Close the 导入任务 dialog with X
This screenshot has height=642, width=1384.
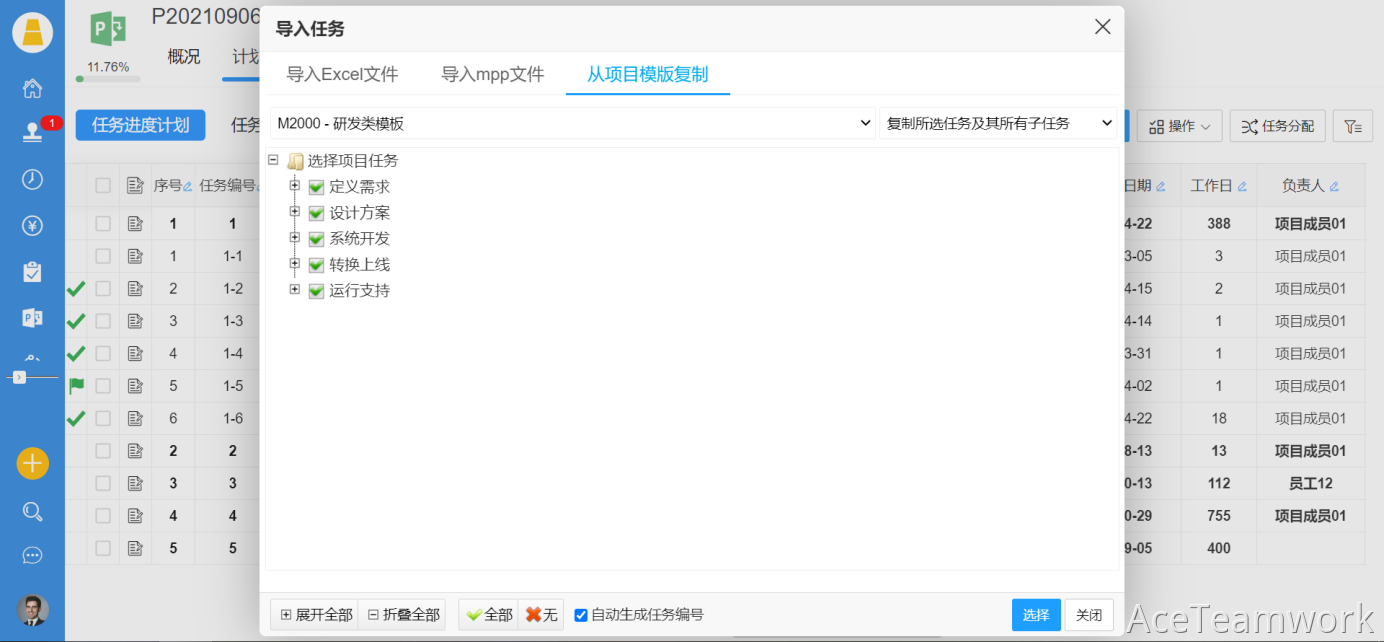pyautogui.click(x=1102, y=27)
